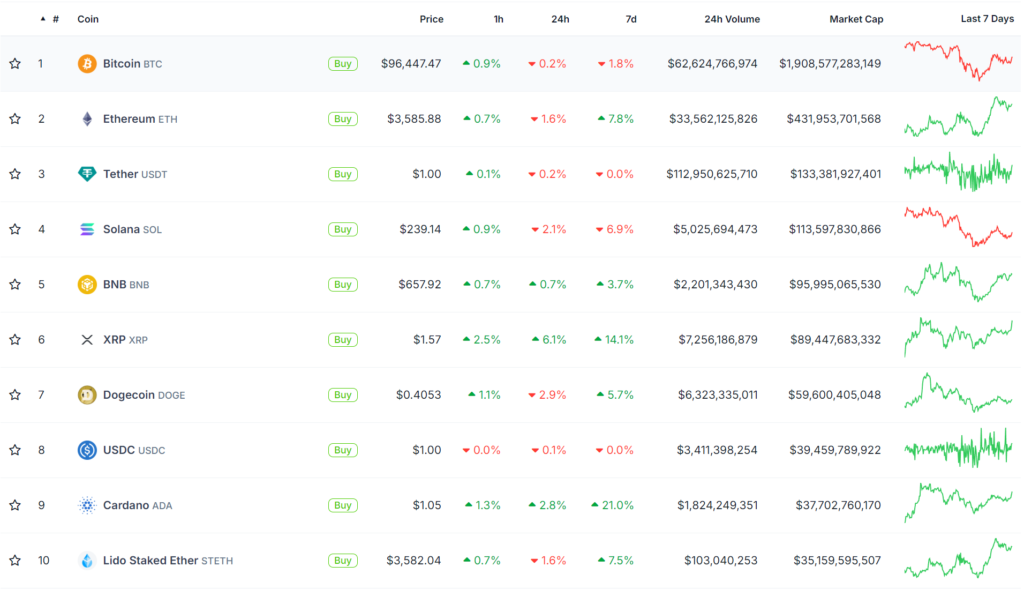Open the Lido Staked Ether coin link
Screen dimensions: 1024x589
click(150, 561)
